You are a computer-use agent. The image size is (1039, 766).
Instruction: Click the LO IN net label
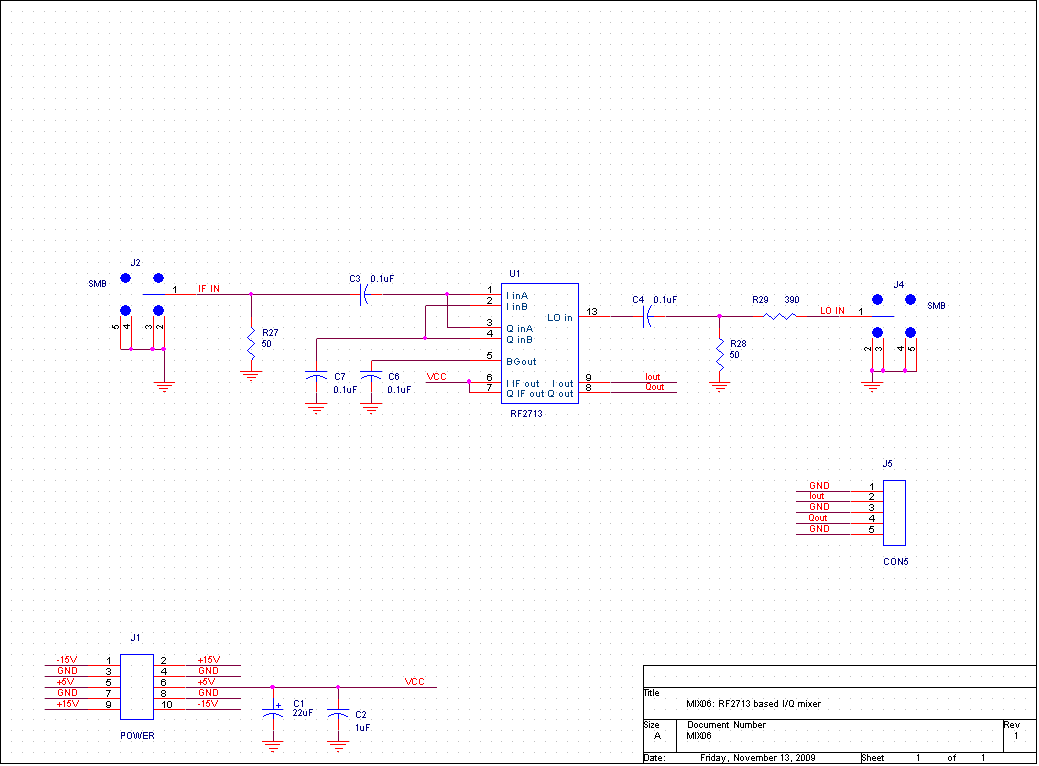832,311
